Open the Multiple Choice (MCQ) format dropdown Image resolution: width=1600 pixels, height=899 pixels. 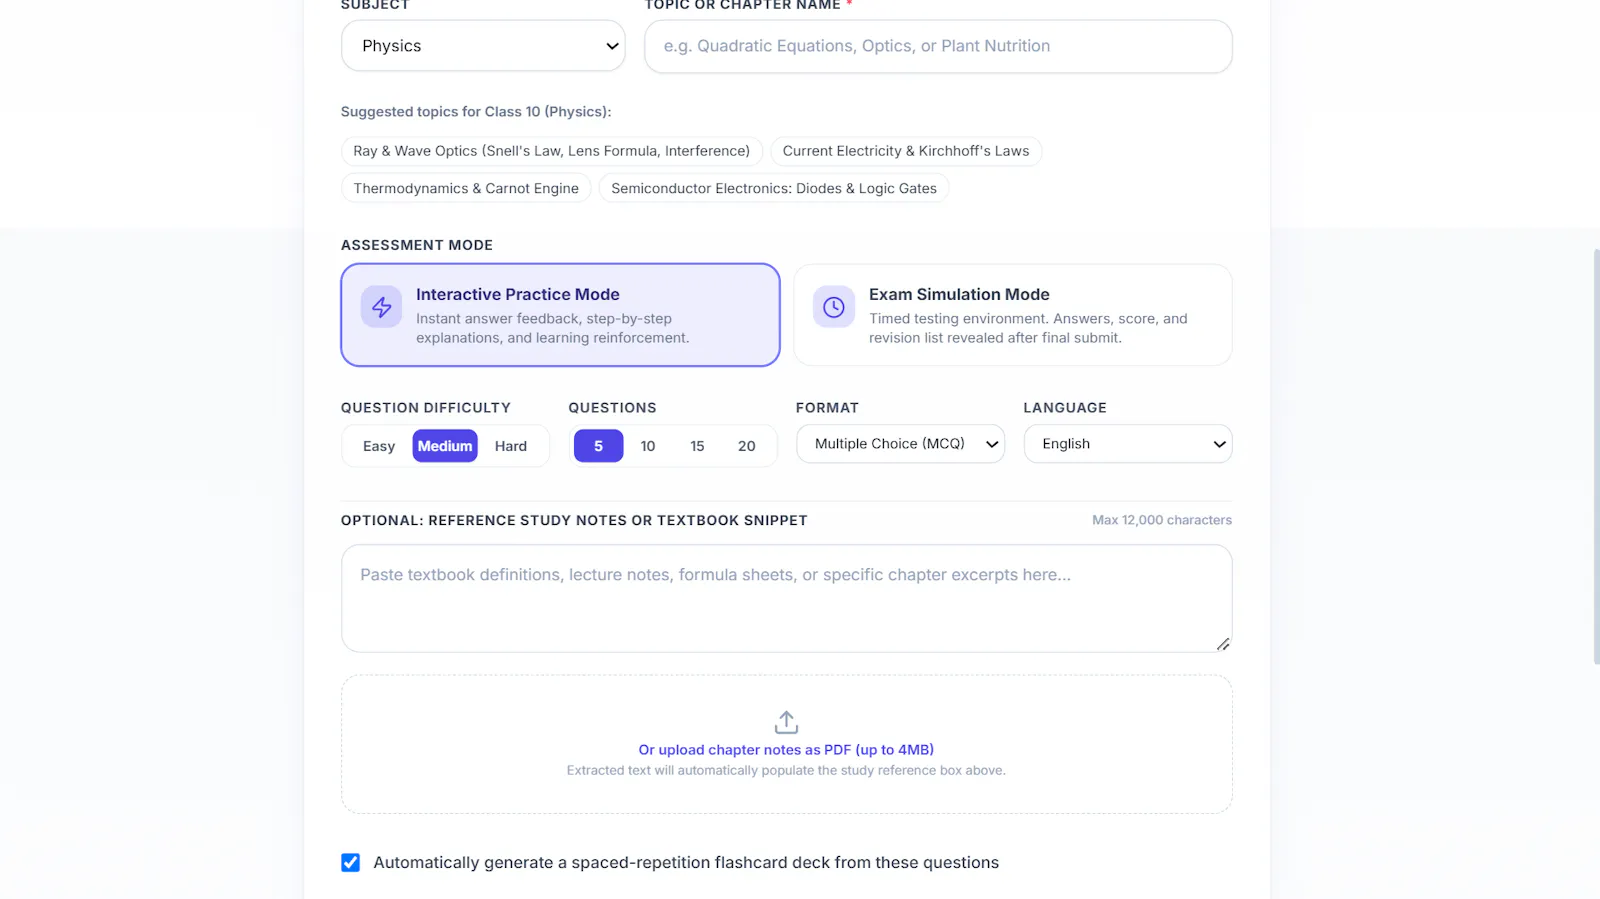[900, 444]
